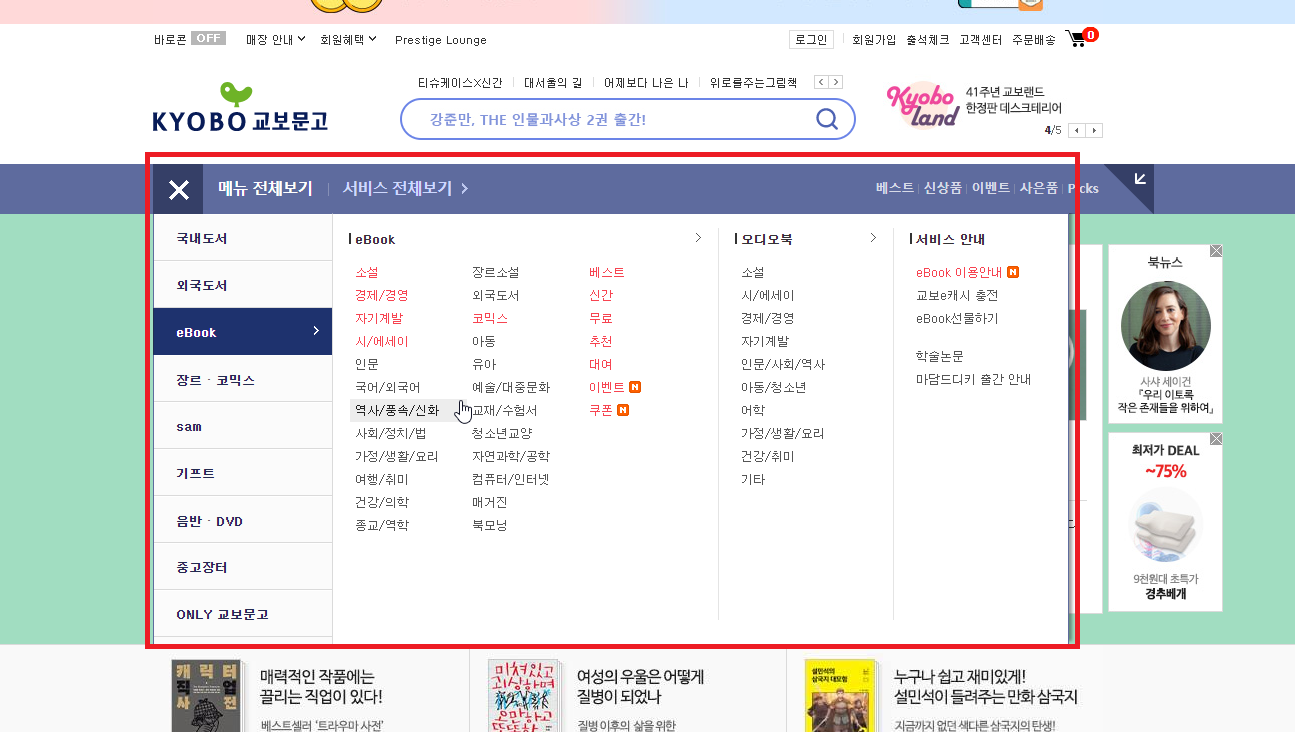Click the search magnifier icon
The height and width of the screenshot is (732, 1295).
[827, 120]
